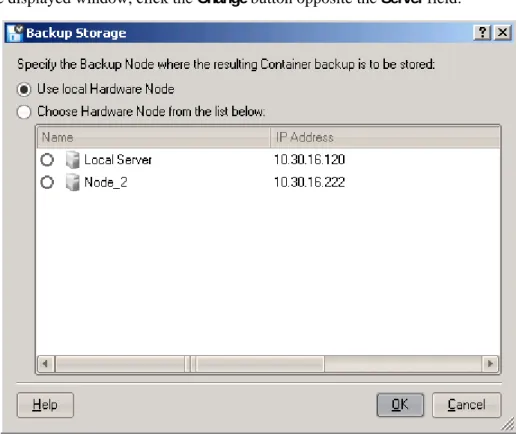Click the Node_2 server icon

pos(72,182)
